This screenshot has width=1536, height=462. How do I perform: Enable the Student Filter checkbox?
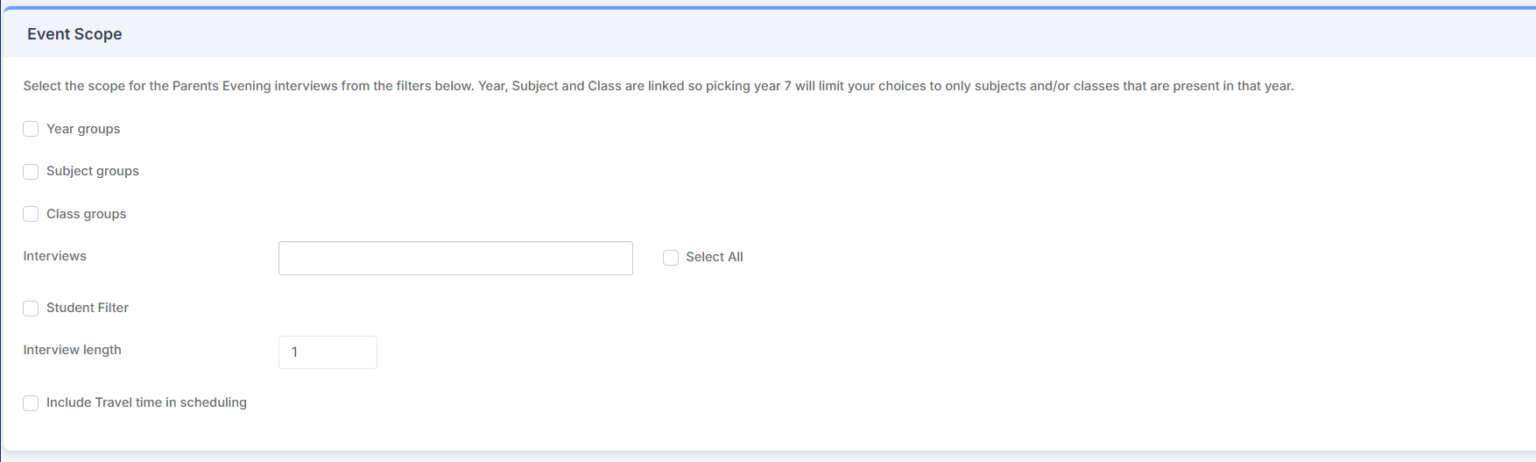point(31,308)
